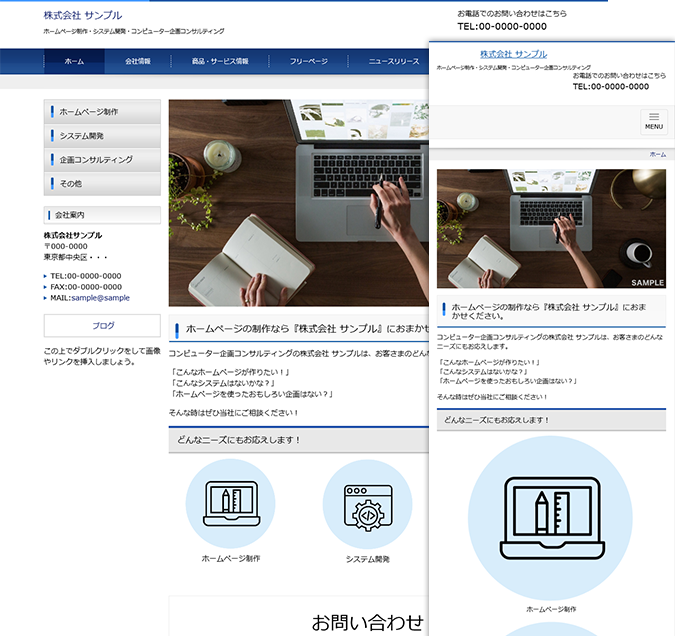Click その他 in the sidebar menu

point(102,184)
